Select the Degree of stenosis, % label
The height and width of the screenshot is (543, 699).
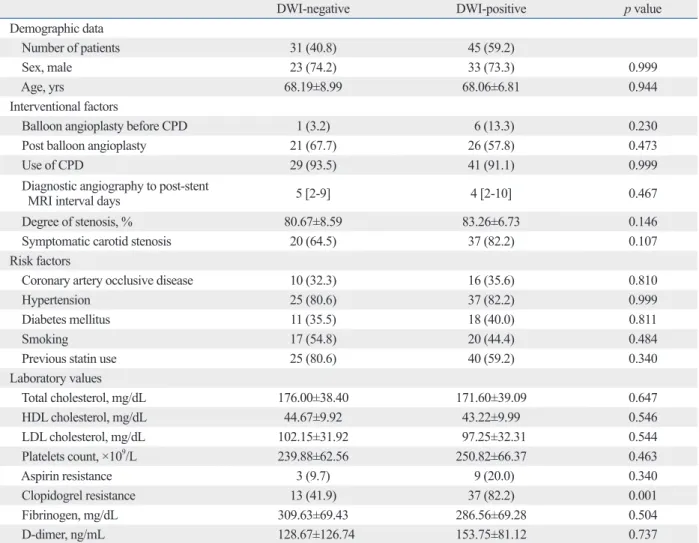77,222
